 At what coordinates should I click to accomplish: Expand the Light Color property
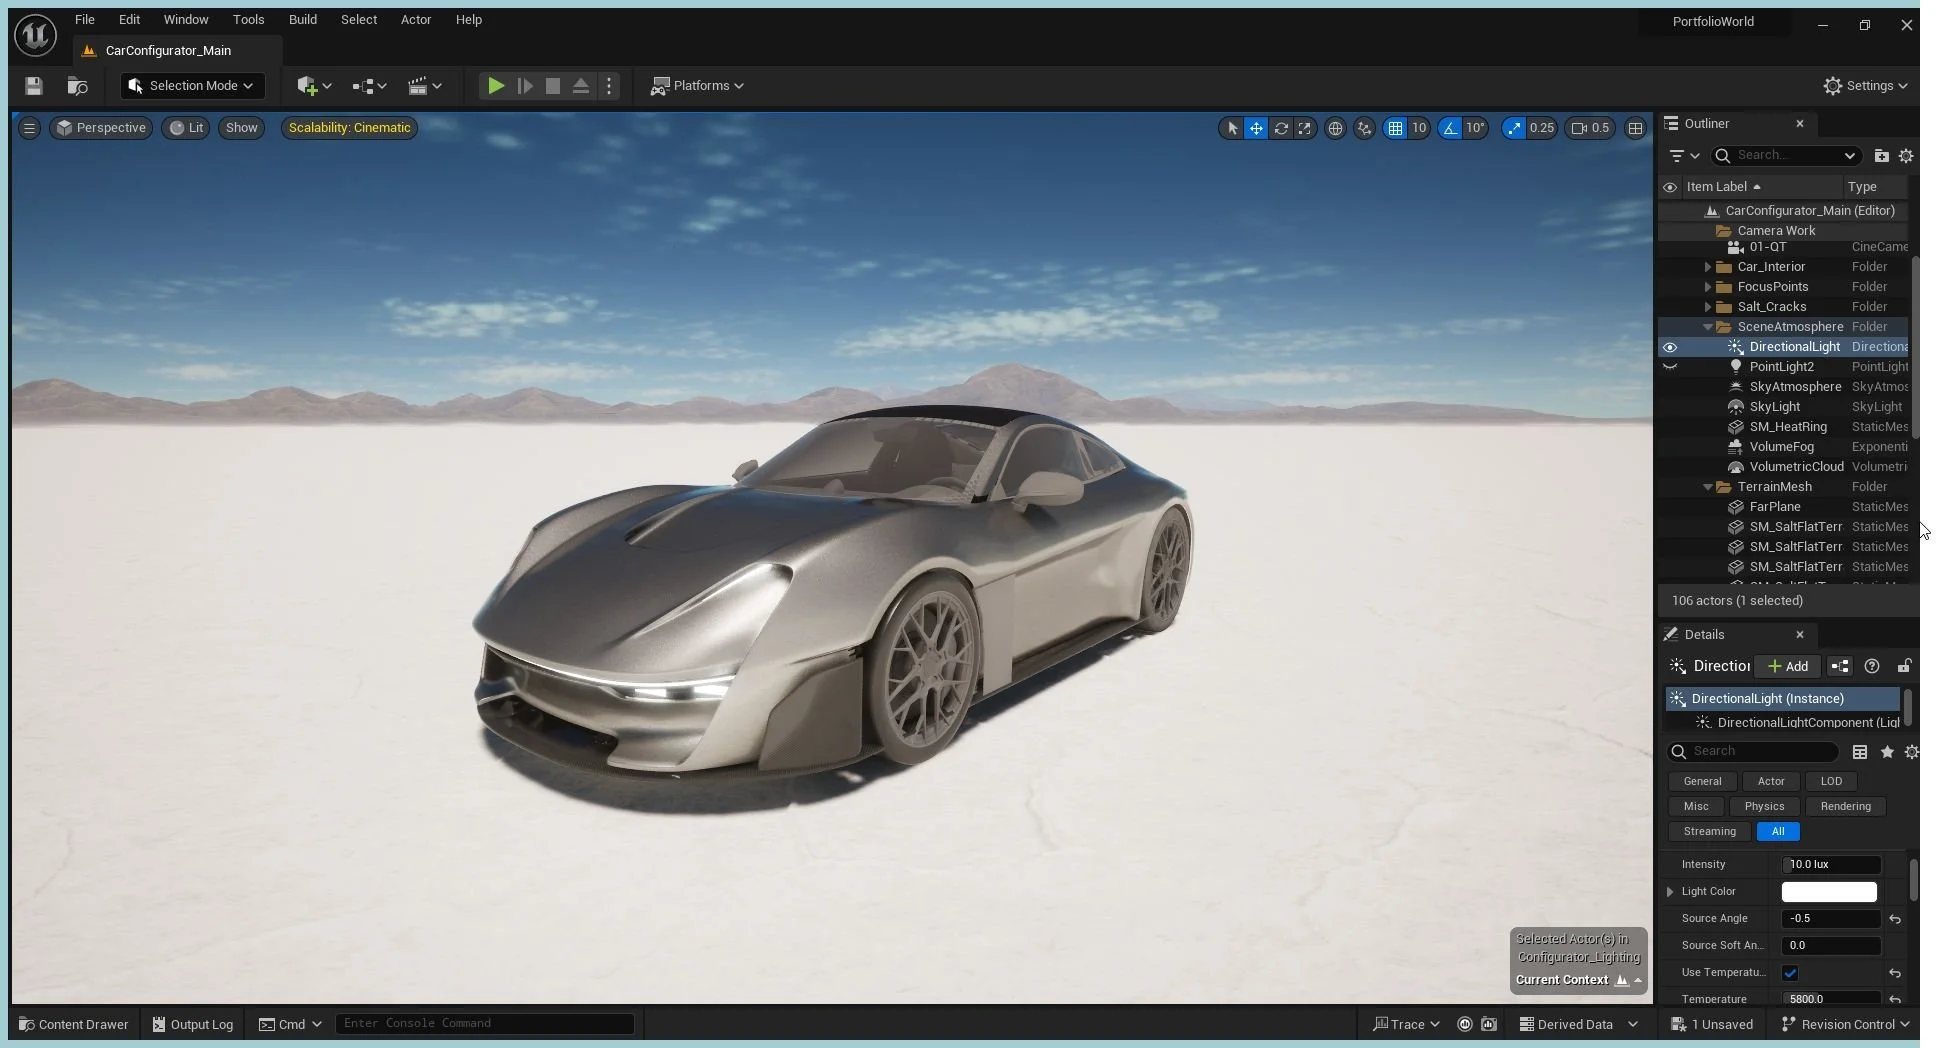(1670, 892)
